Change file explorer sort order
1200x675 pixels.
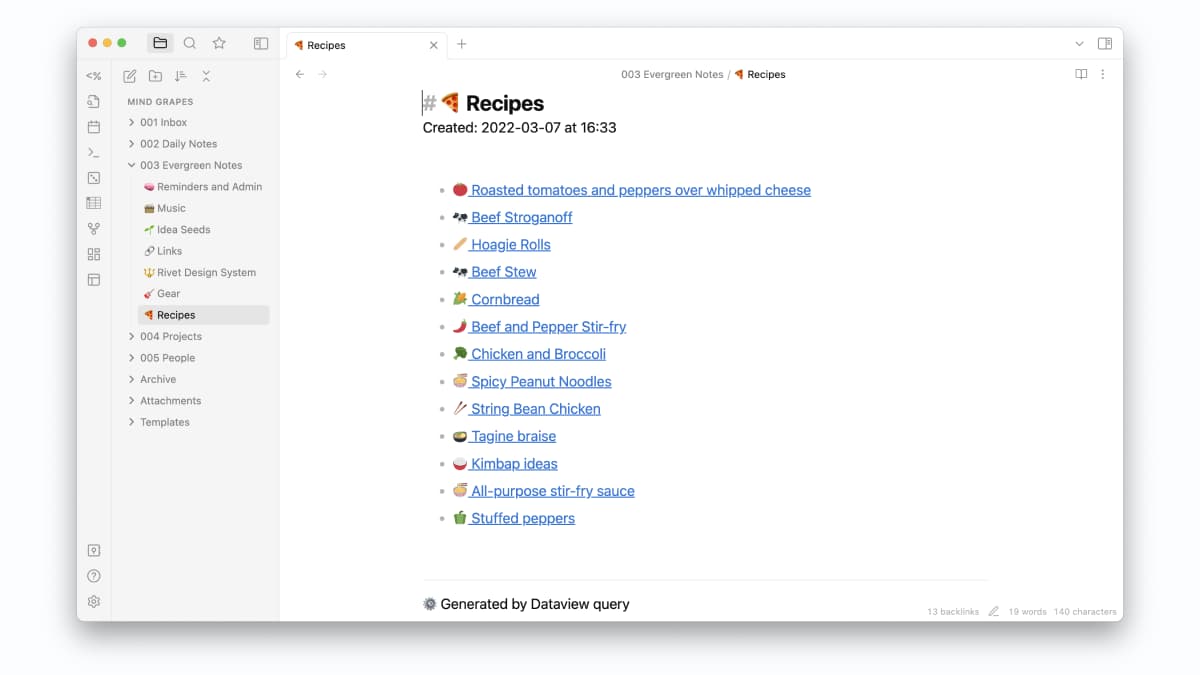click(x=181, y=75)
